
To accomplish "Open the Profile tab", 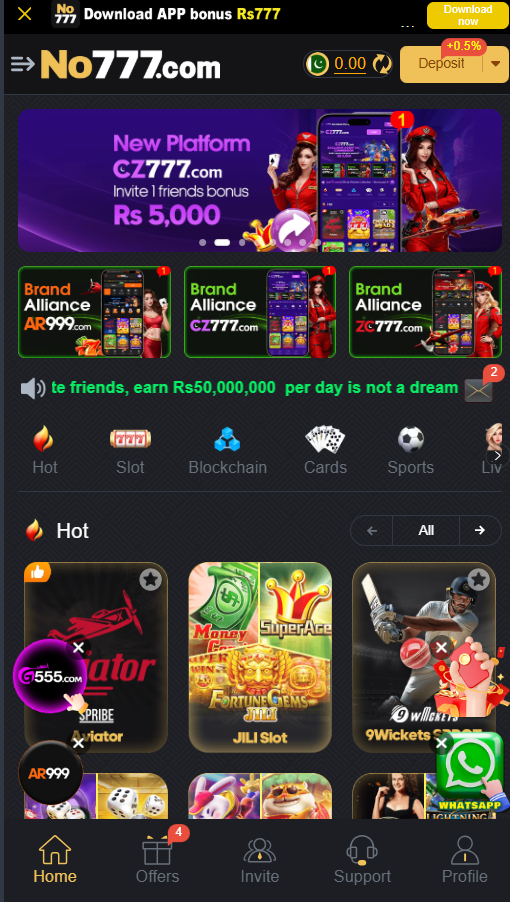I will [465, 861].
